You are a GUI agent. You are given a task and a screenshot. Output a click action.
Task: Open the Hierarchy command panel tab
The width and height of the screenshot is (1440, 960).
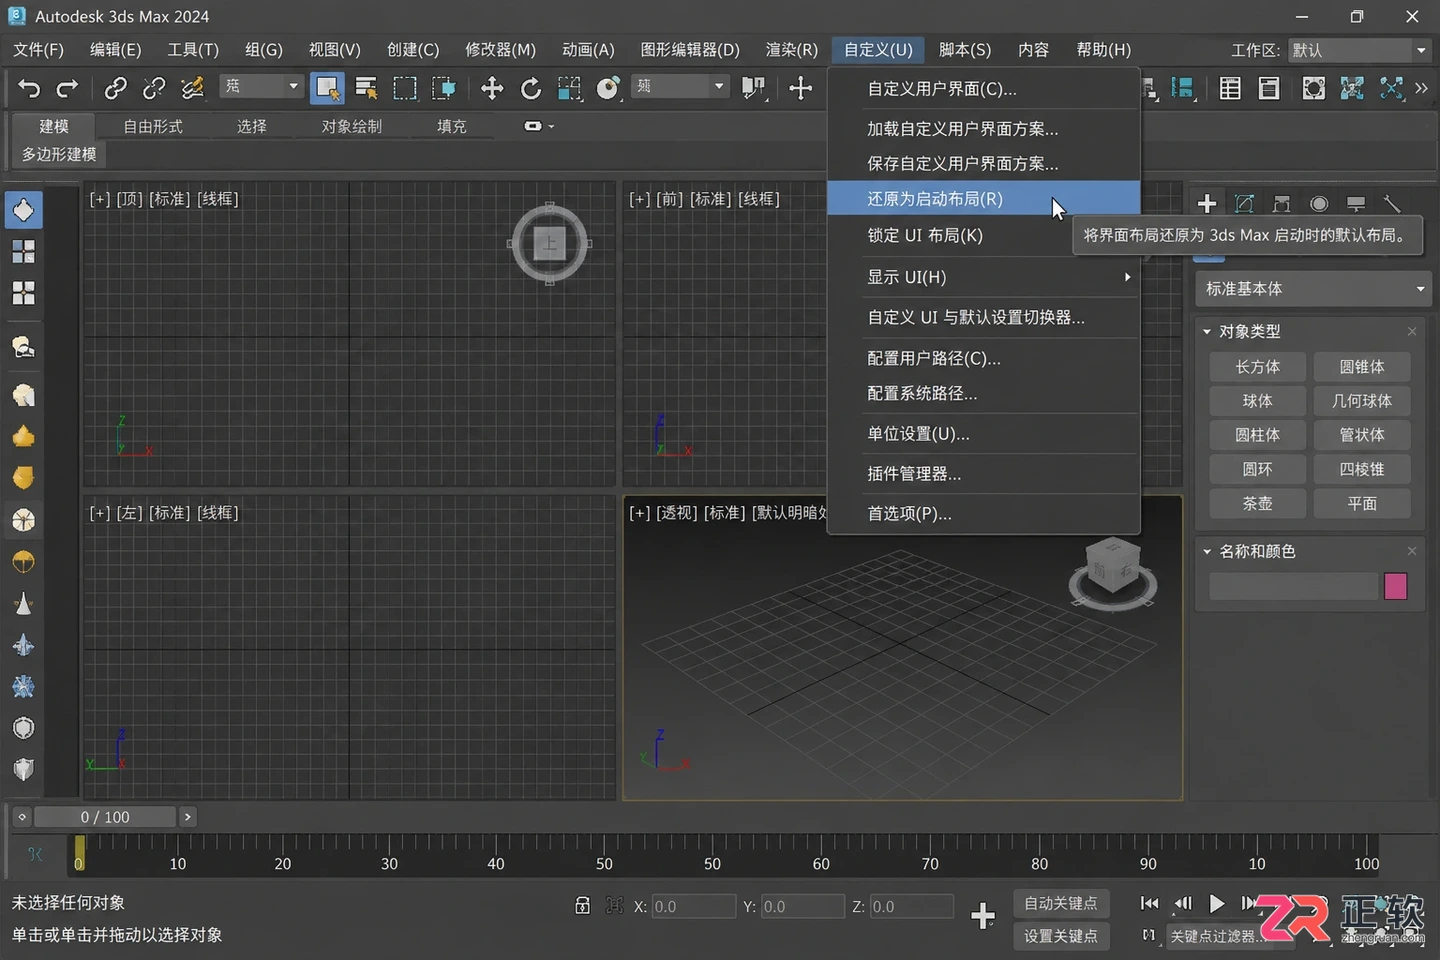tap(1281, 204)
